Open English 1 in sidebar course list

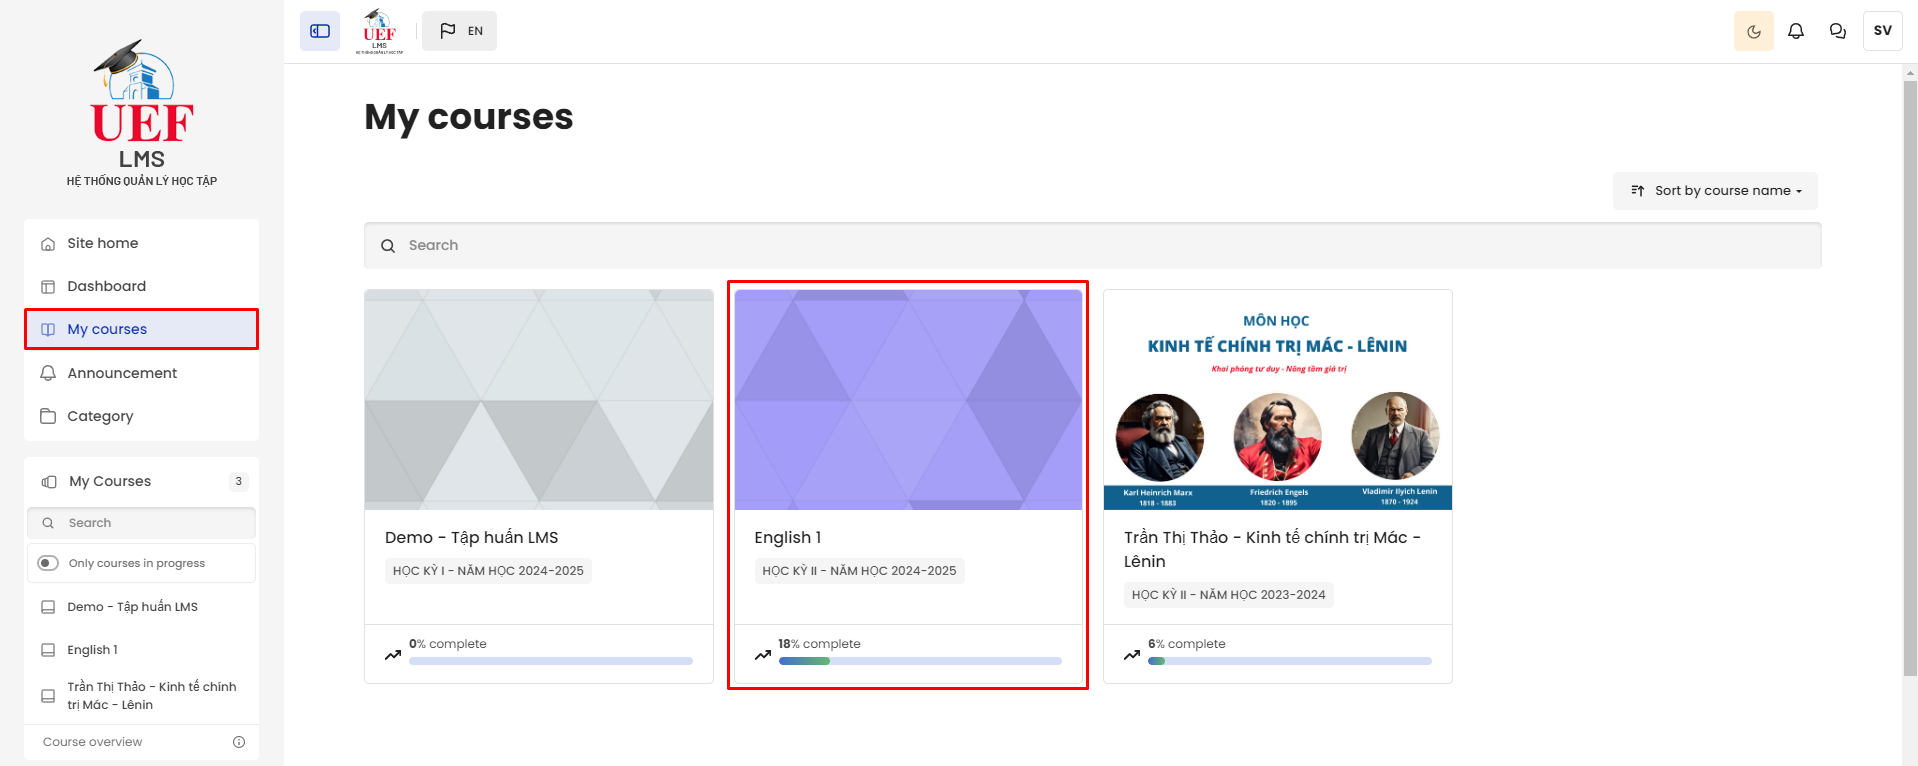92,650
